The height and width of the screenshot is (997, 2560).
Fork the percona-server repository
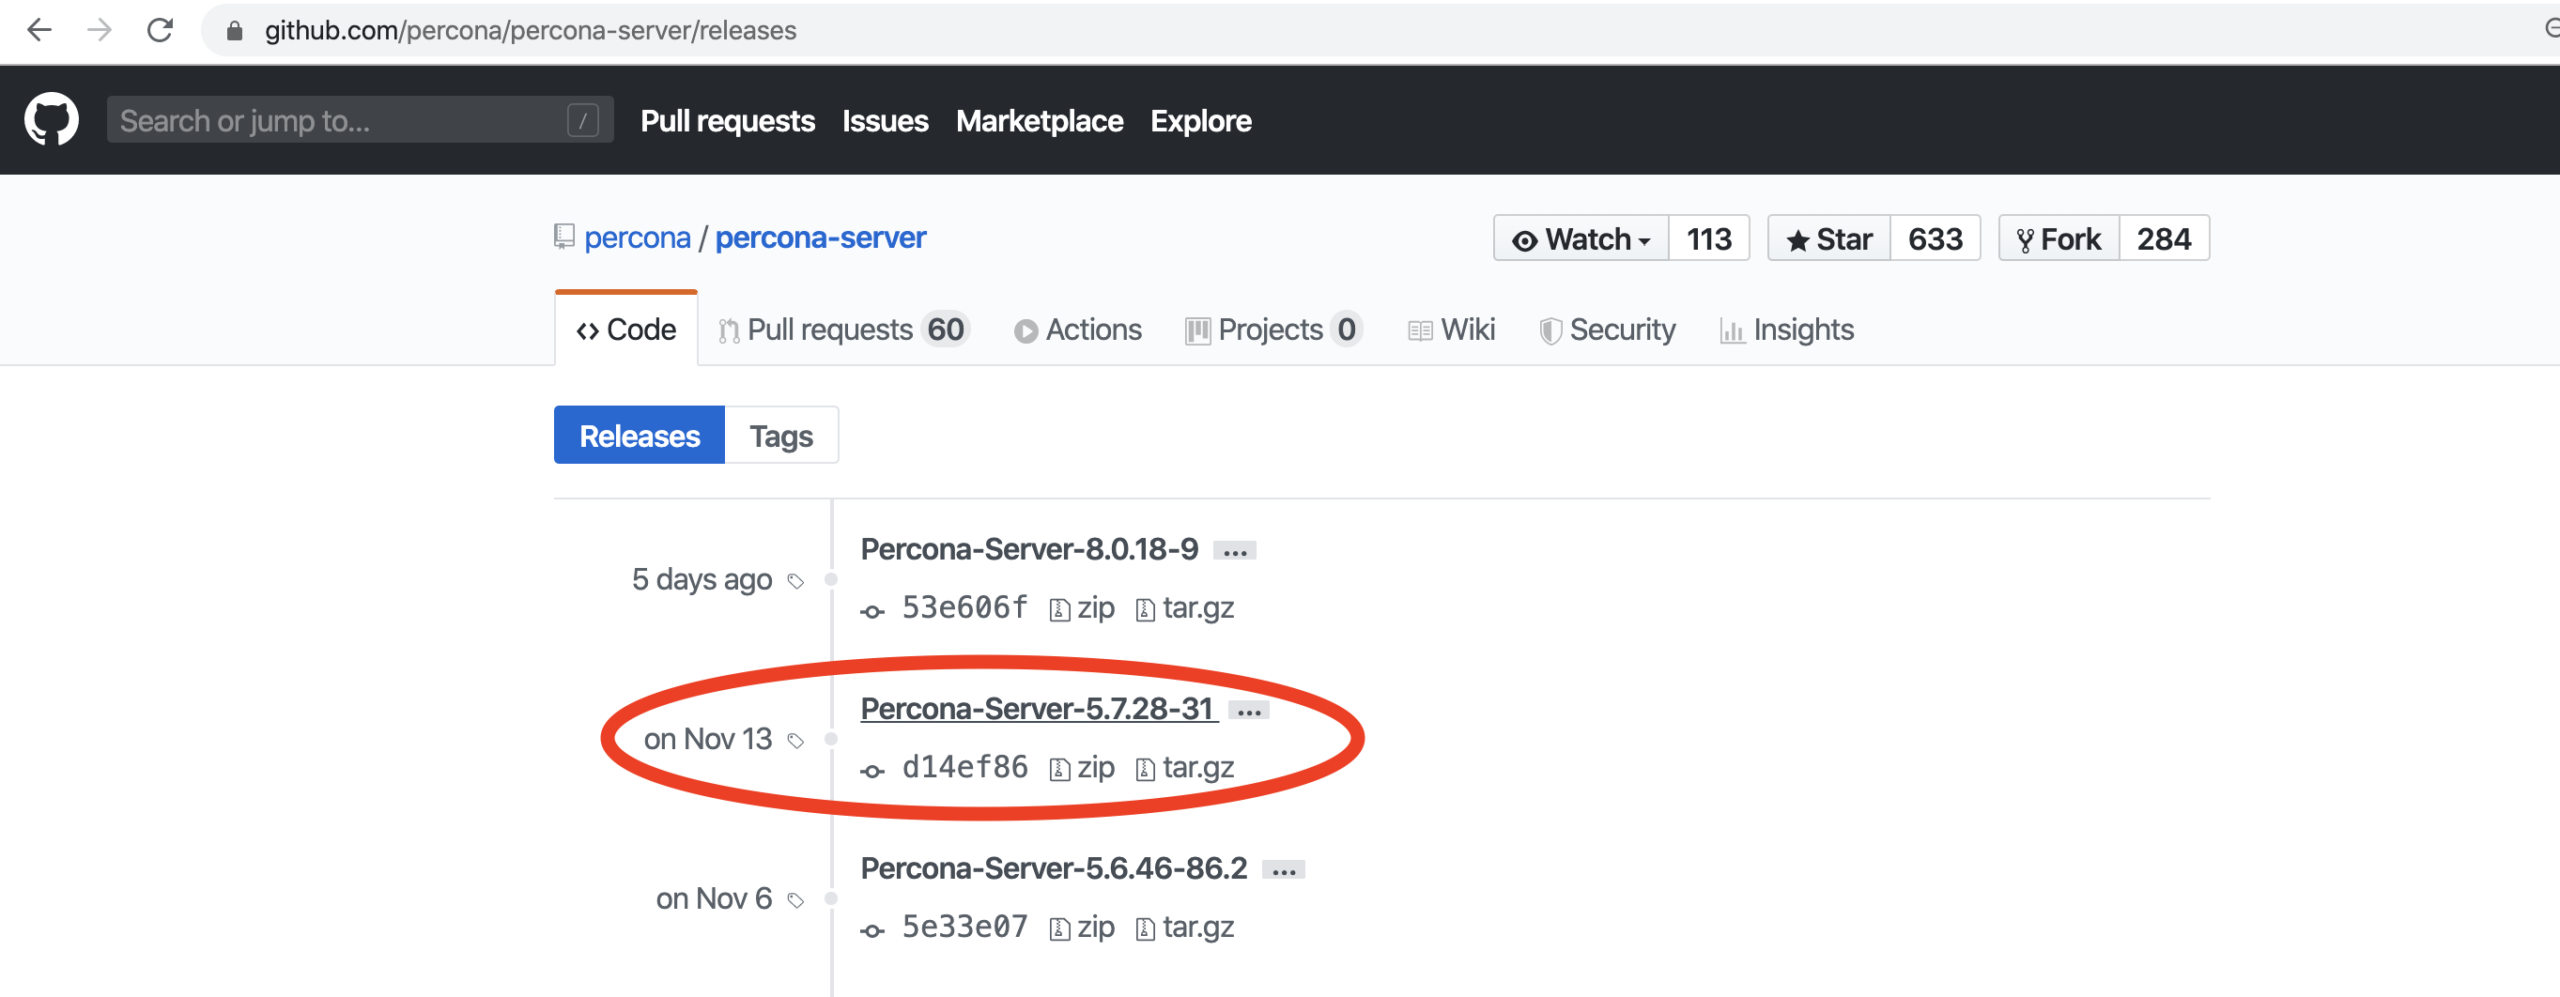pos(2058,239)
